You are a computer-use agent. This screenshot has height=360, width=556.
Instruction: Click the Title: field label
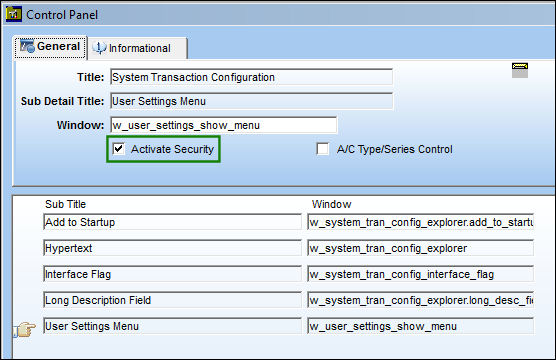coord(91,77)
